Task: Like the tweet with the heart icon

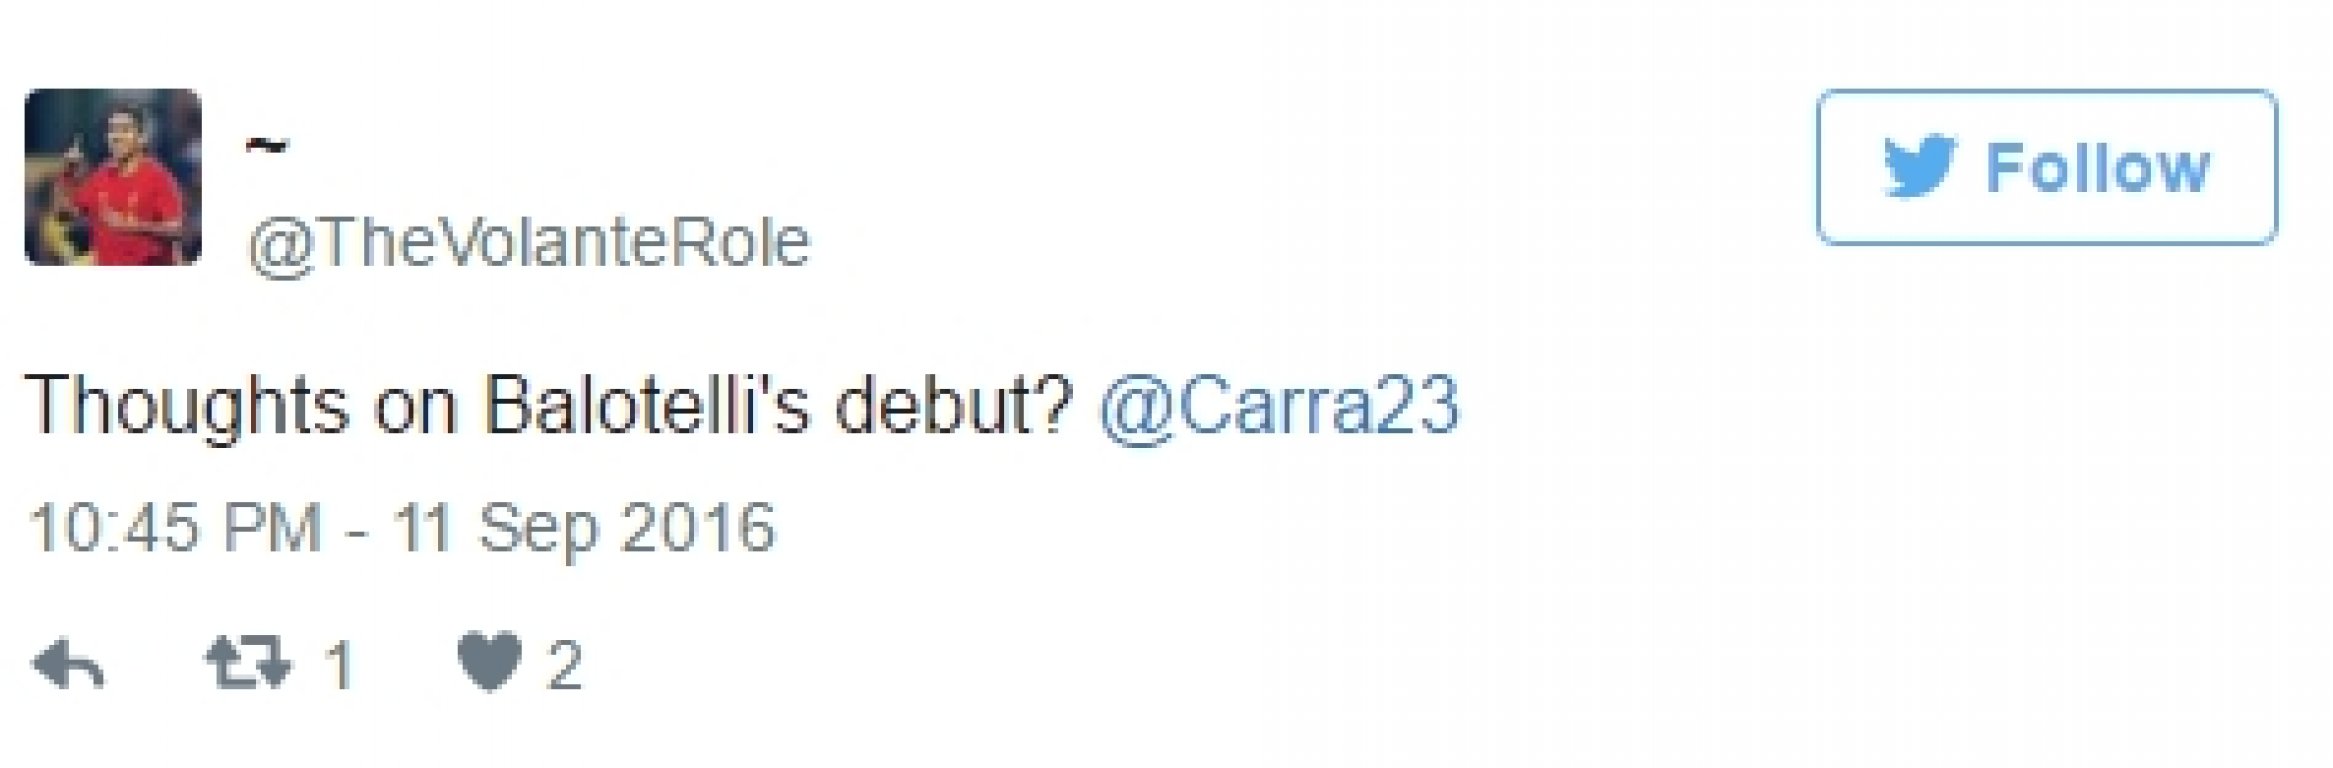Action: point(489,663)
